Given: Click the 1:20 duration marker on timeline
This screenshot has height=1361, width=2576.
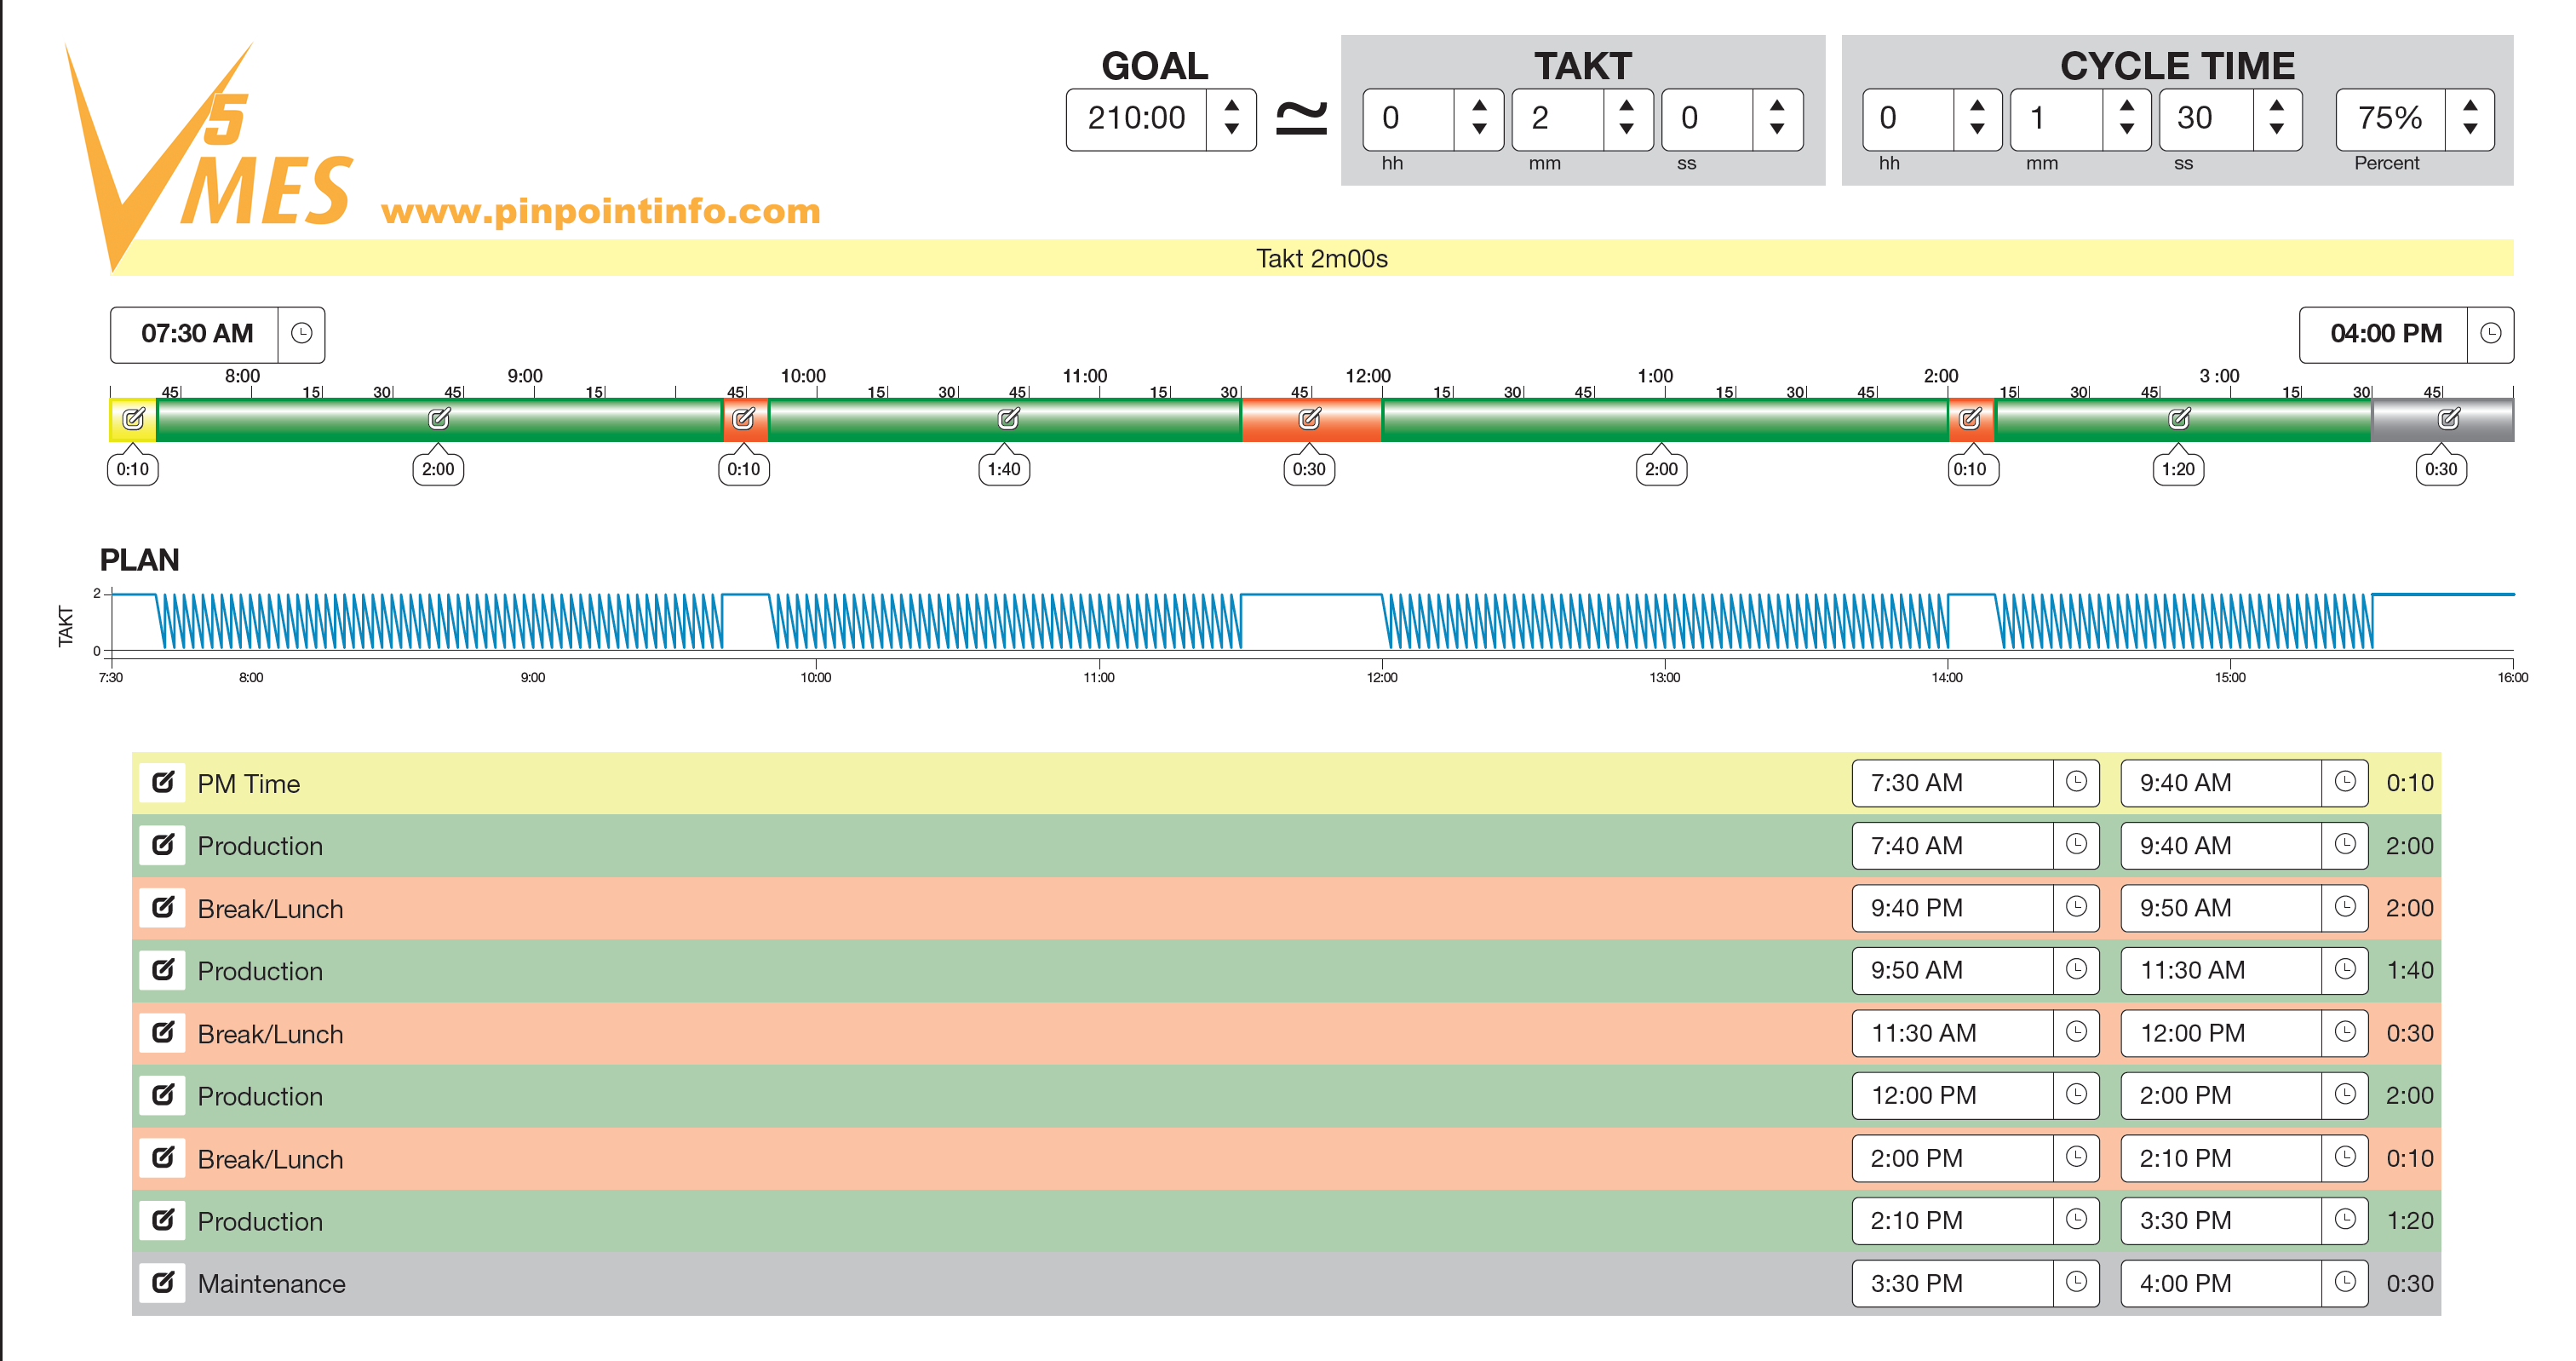Looking at the screenshot, I should 2178,469.
